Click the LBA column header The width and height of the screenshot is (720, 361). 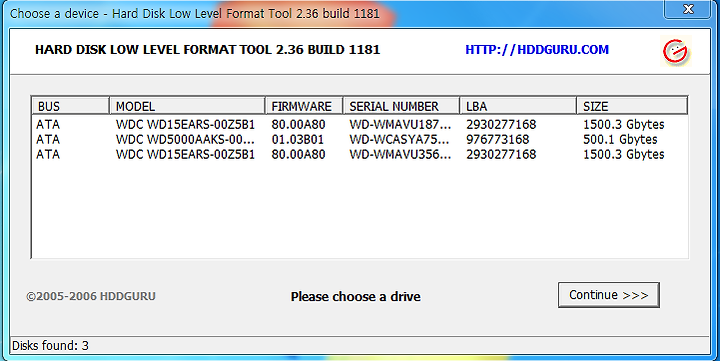pos(518,106)
